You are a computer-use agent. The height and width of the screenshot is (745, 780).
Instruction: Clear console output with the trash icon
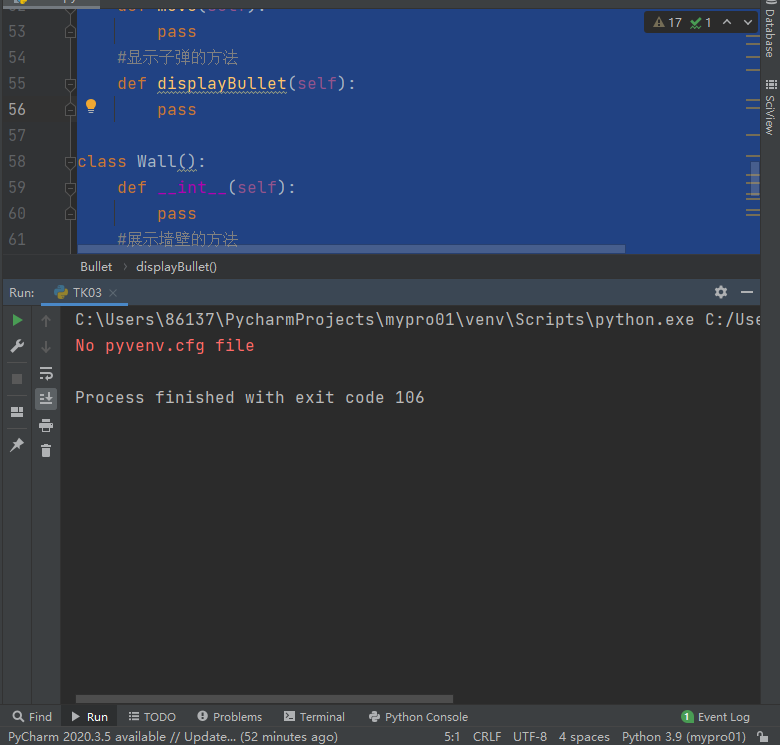tap(46, 451)
